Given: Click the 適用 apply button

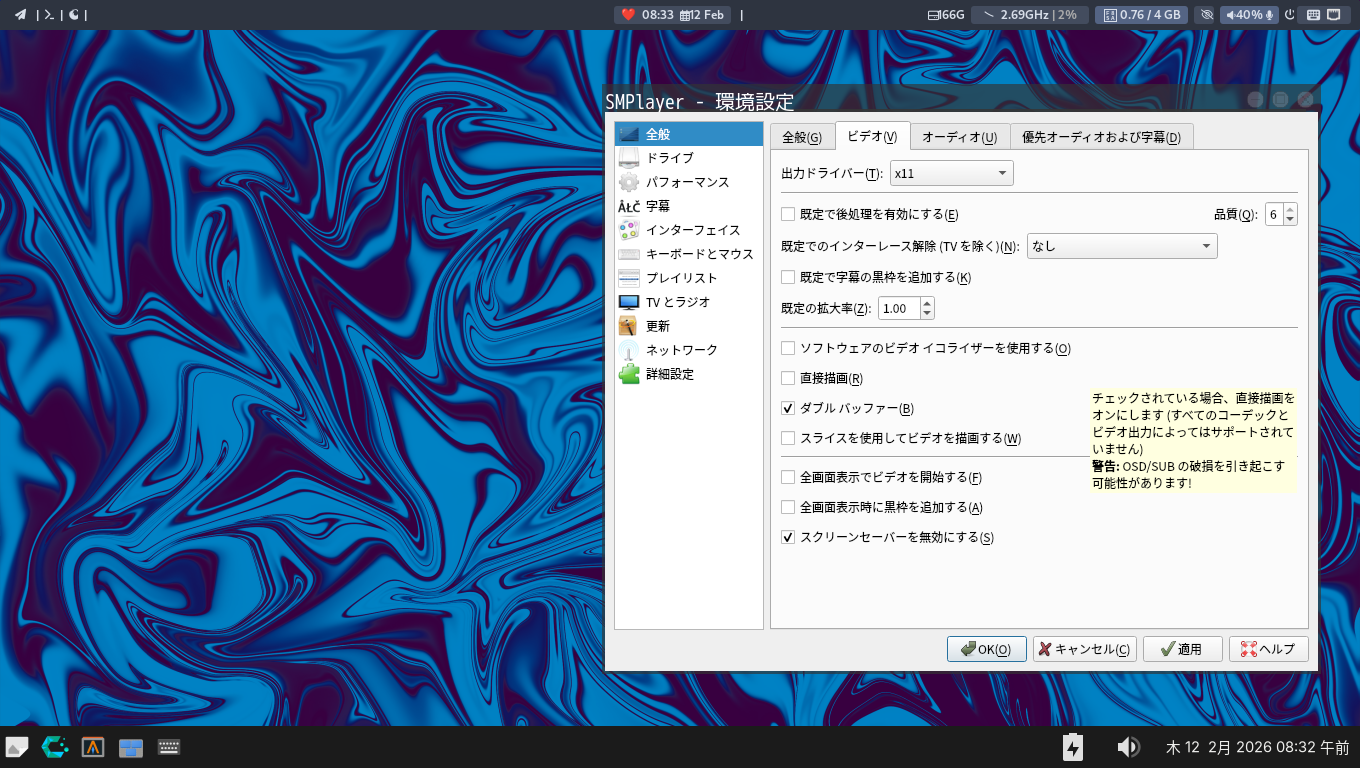Looking at the screenshot, I should (x=1183, y=649).
